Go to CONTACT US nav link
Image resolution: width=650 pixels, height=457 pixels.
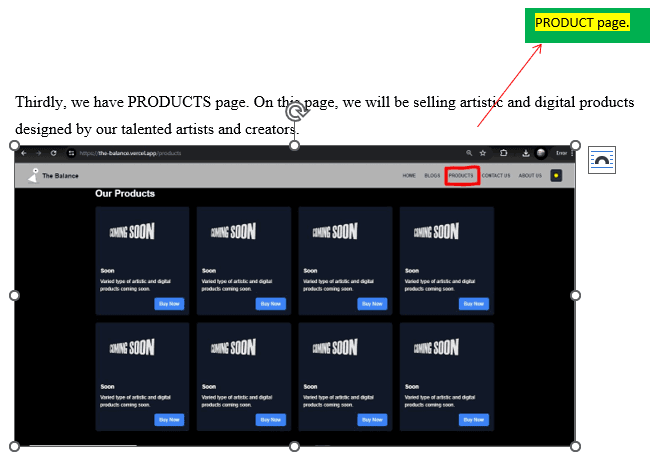click(496, 176)
